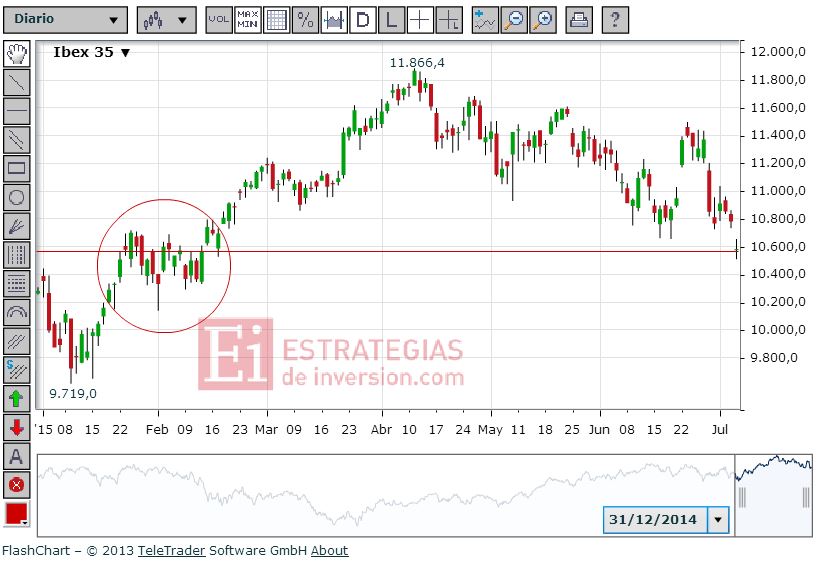Click the 9.719,0 minimum label
The image size is (820, 561).
73,394
